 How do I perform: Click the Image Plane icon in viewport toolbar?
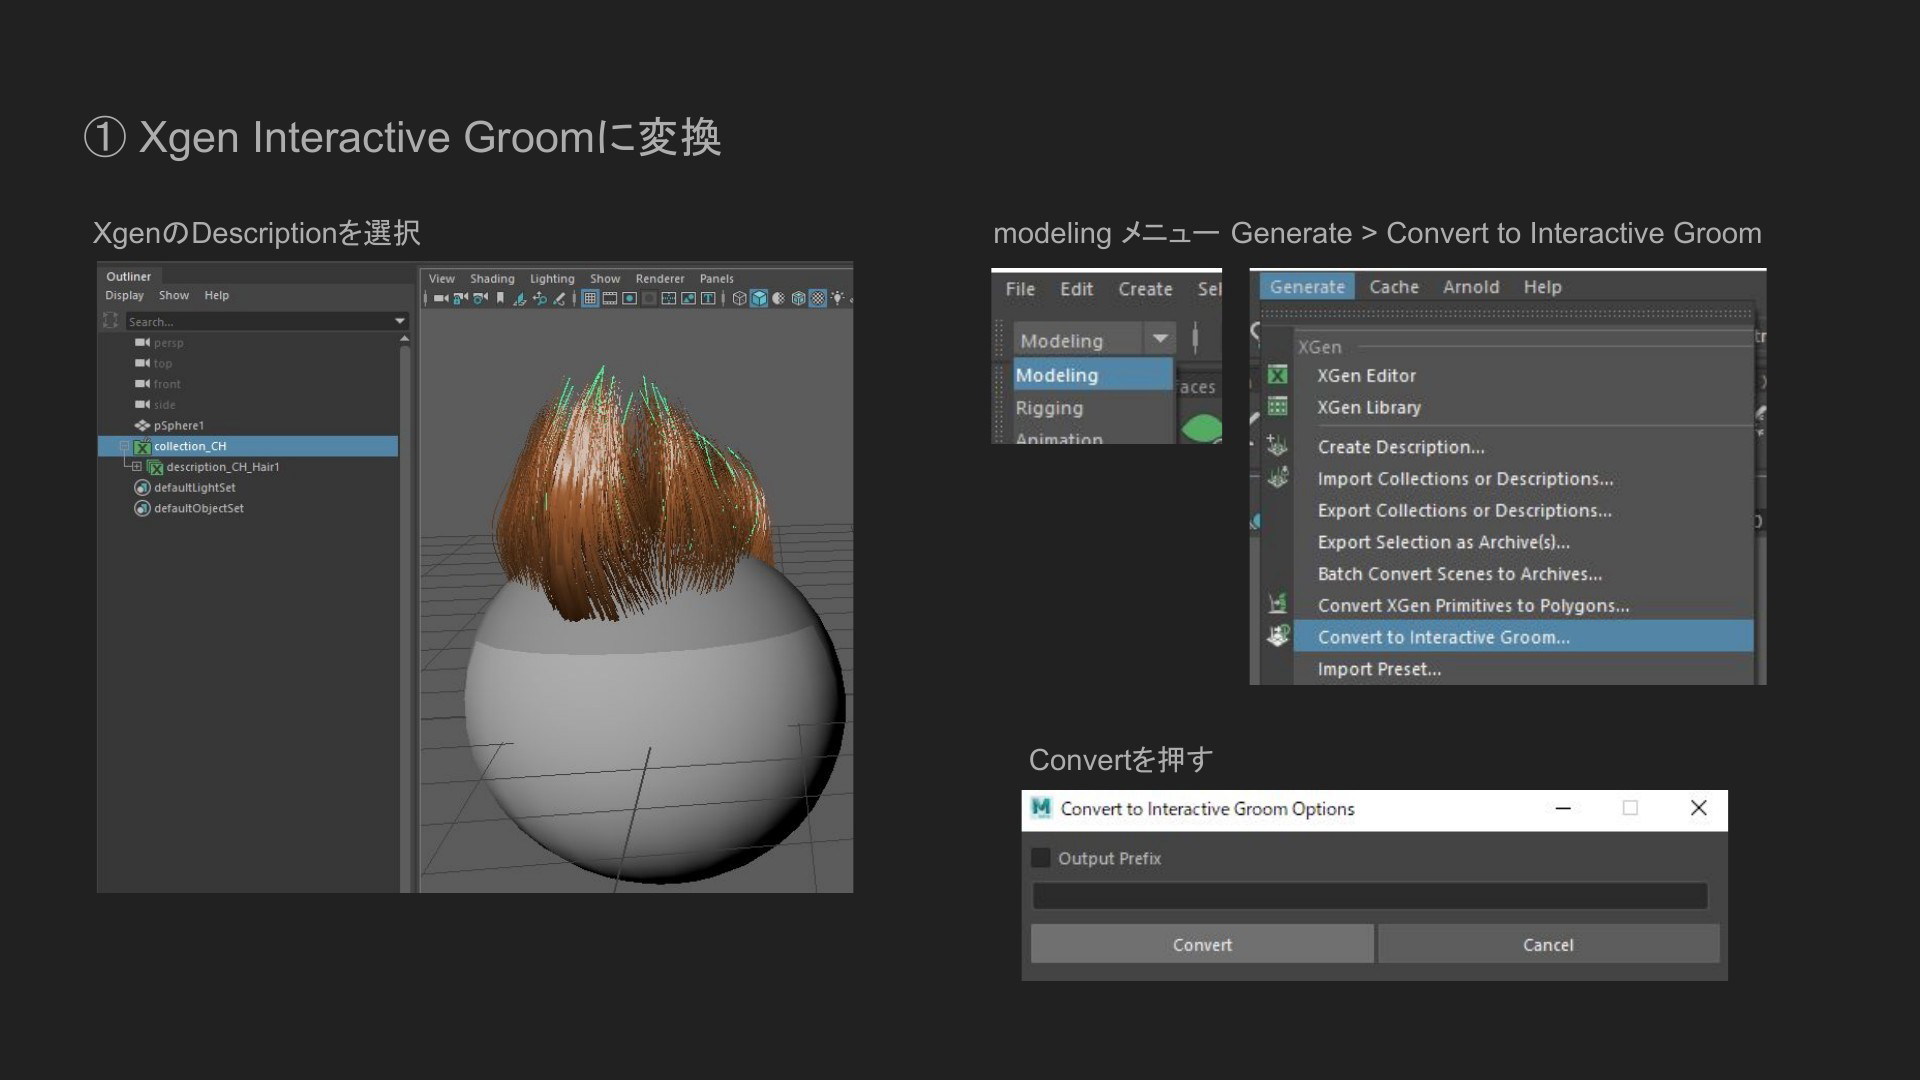pyautogui.click(x=519, y=298)
